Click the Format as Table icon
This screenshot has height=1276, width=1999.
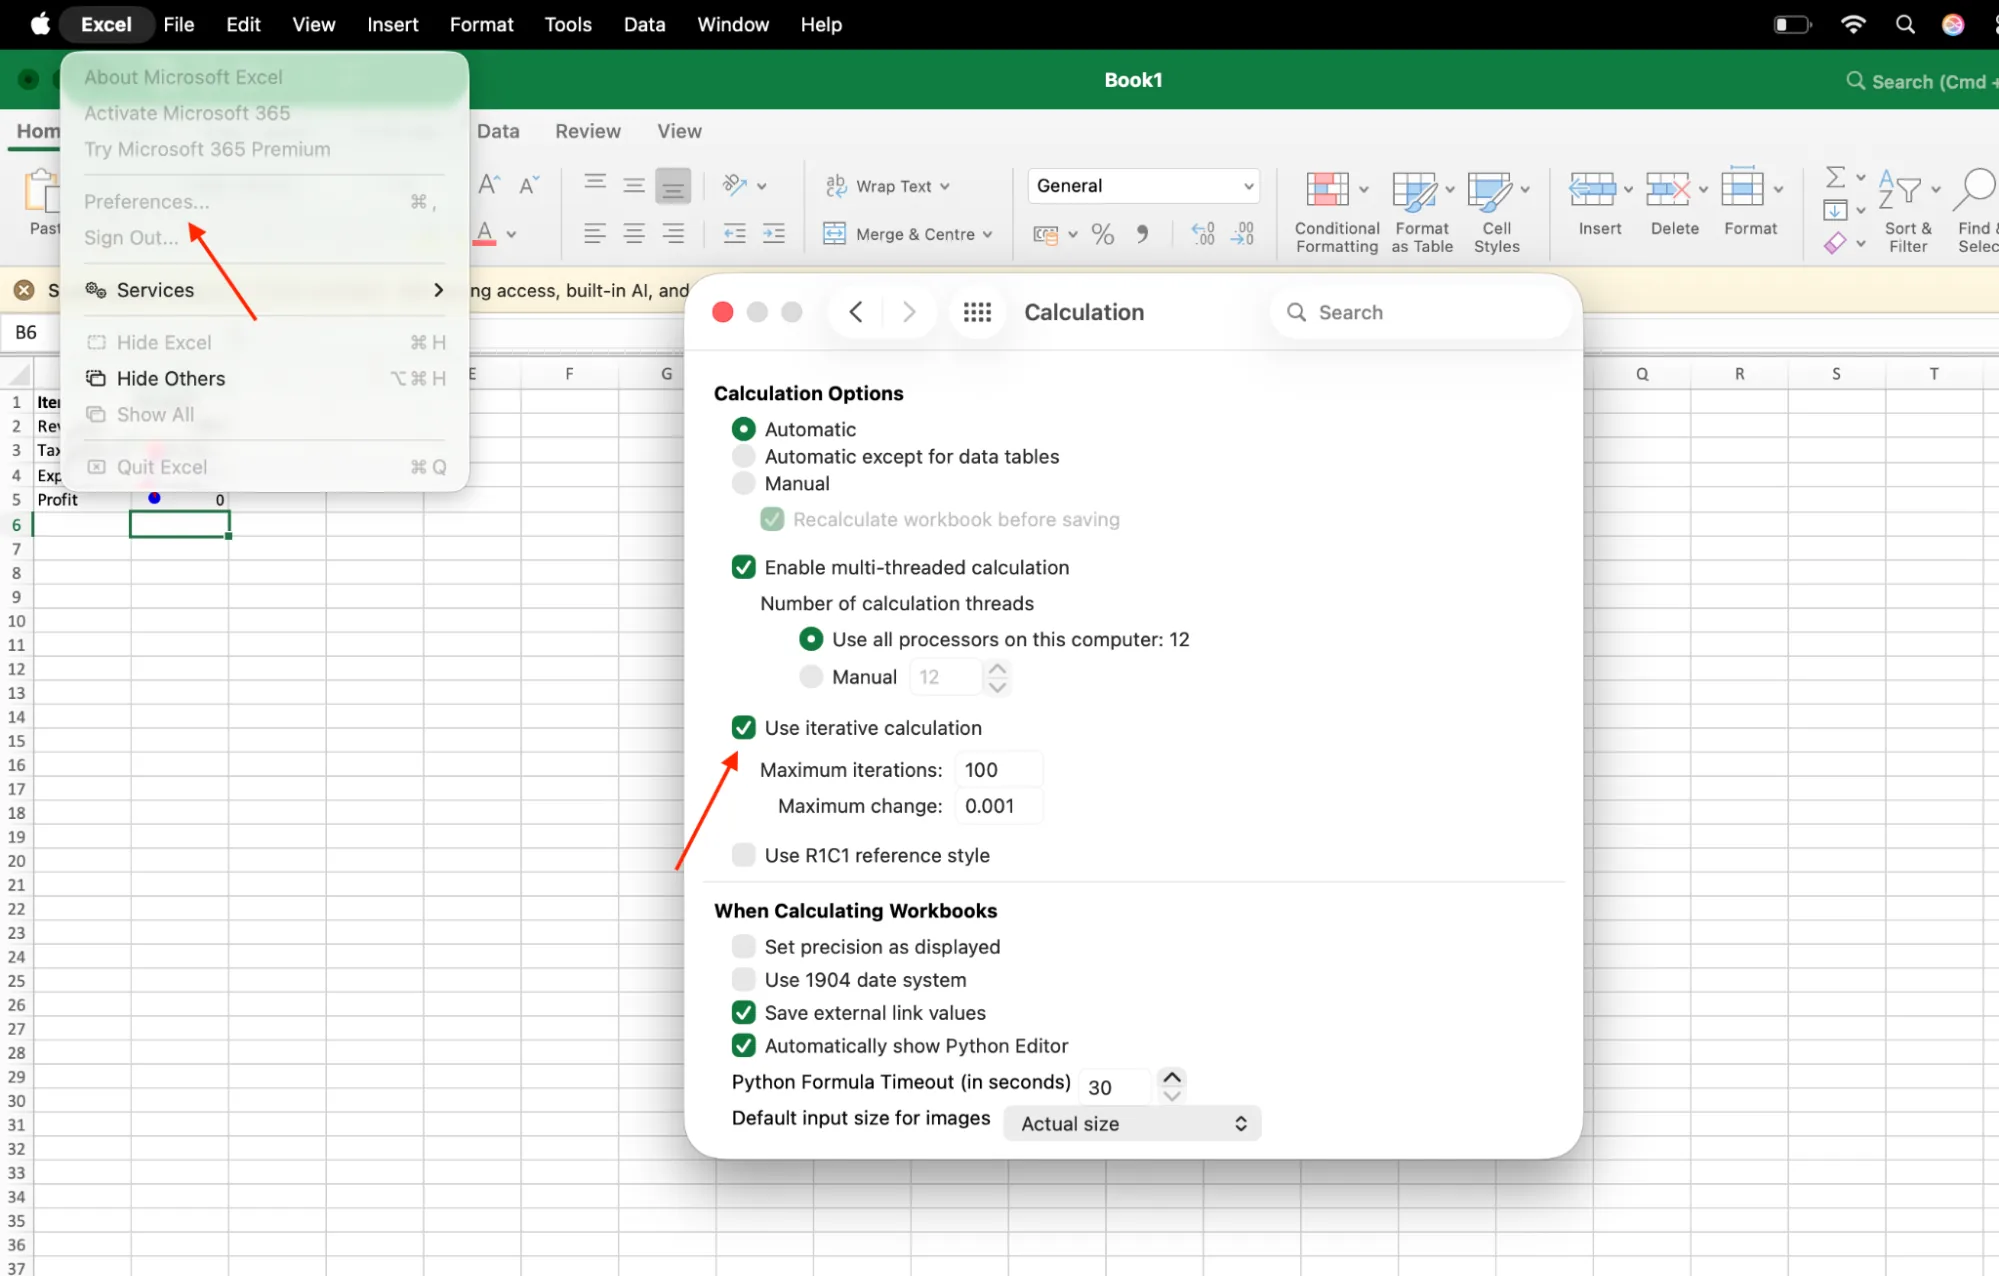click(1414, 190)
